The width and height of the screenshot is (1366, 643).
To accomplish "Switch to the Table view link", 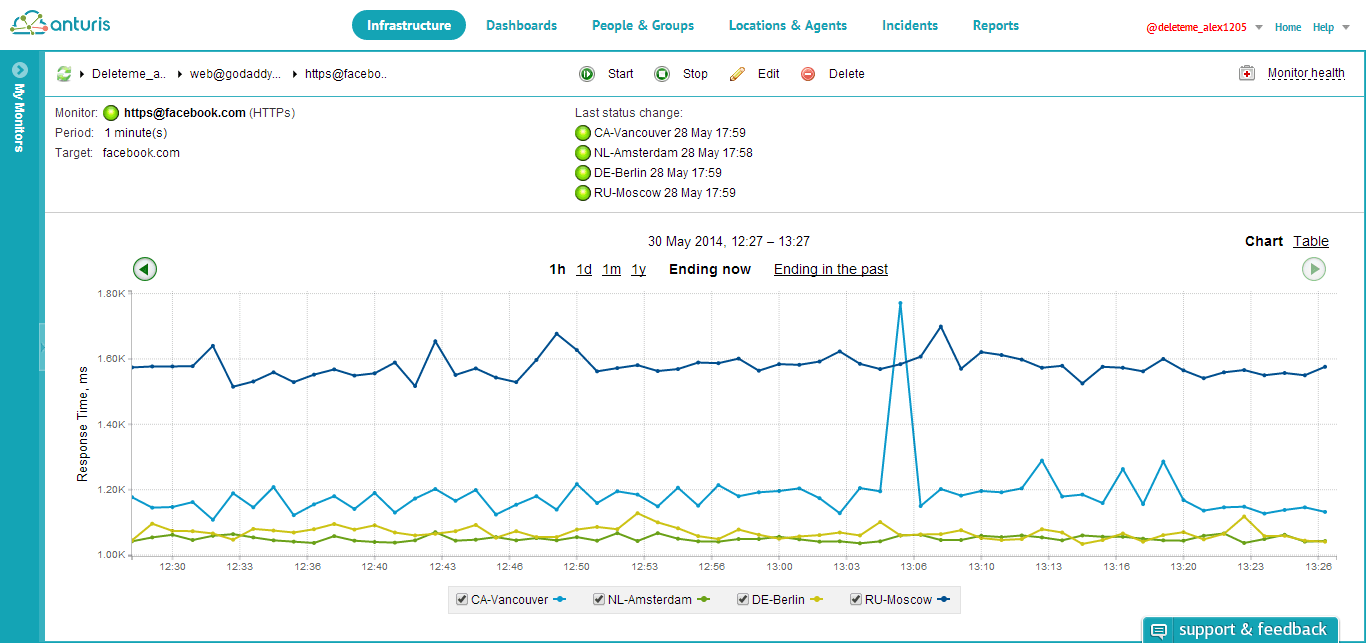I will pyautogui.click(x=1310, y=241).
